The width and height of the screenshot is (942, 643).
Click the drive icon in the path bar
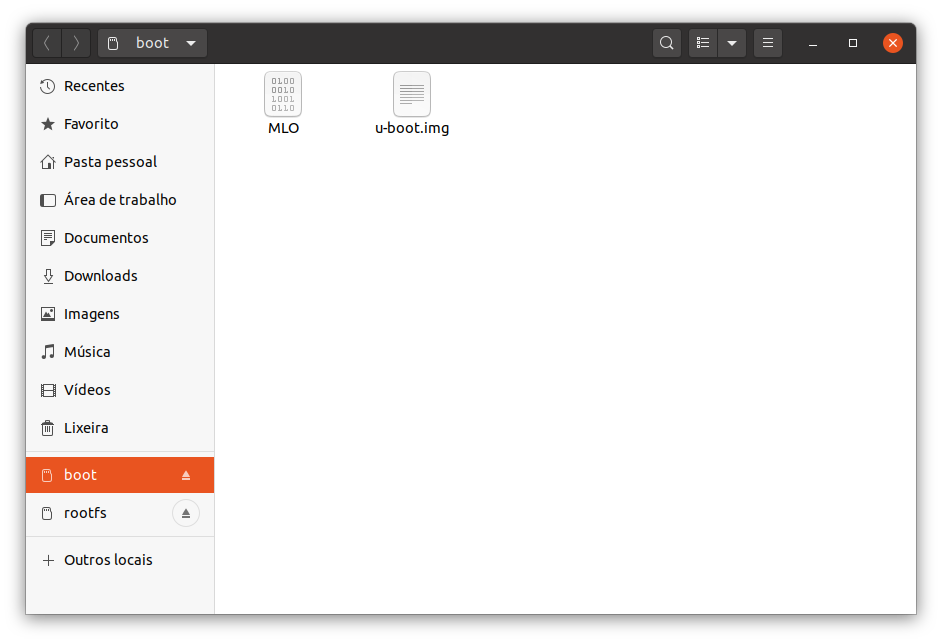pos(113,43)
